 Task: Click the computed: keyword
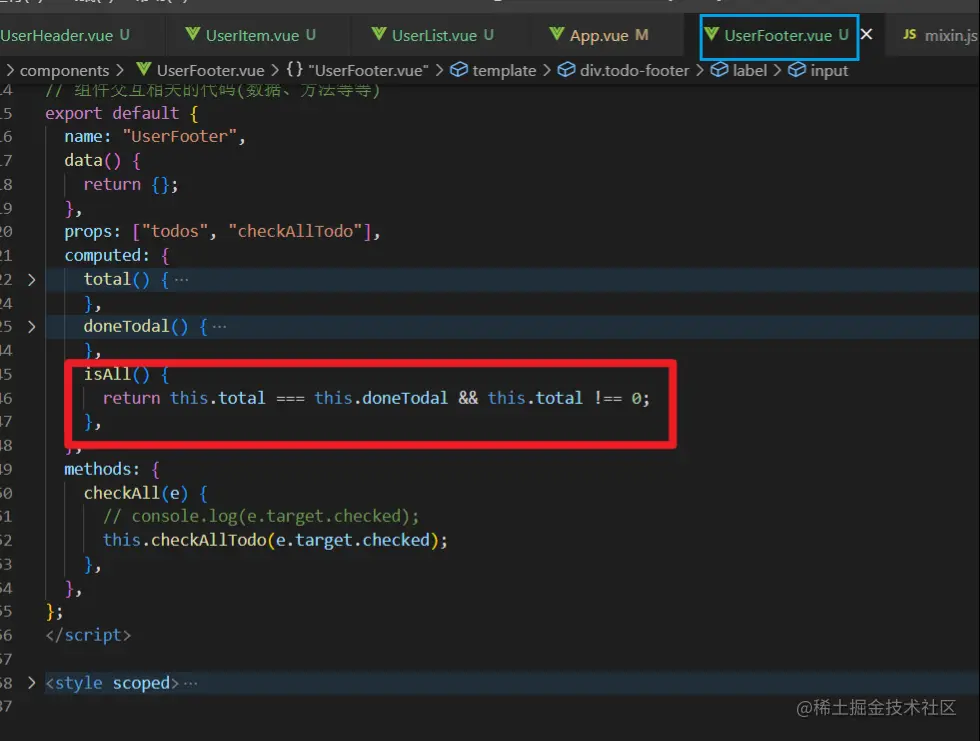107,256
